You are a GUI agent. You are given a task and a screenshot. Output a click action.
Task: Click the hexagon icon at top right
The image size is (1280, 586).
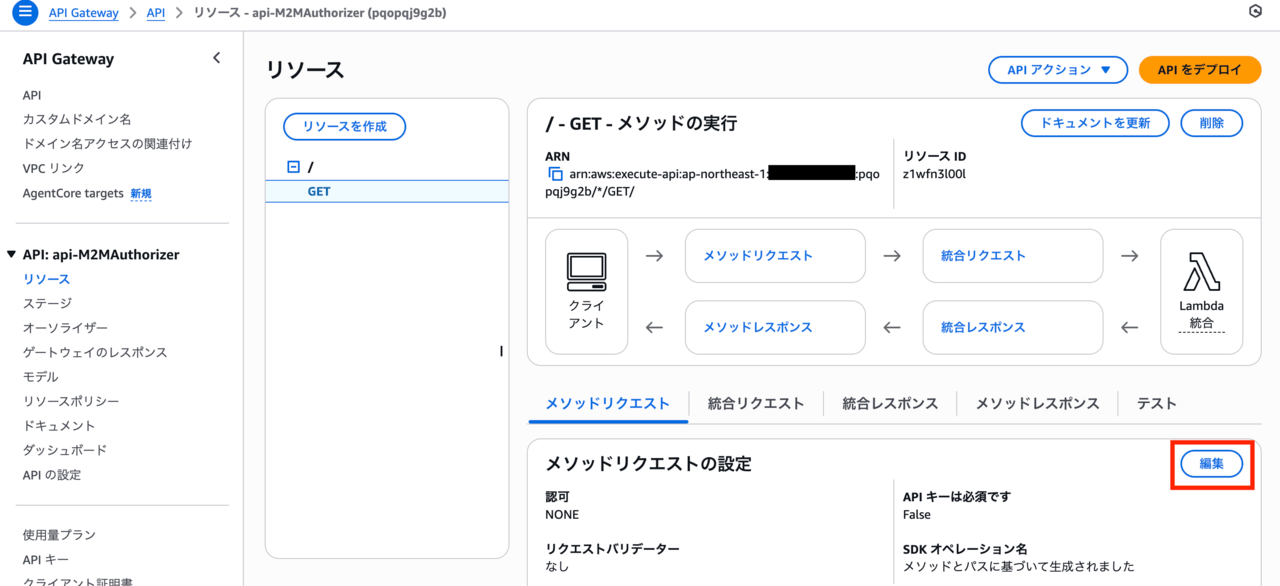click(x=1255, y=12)
